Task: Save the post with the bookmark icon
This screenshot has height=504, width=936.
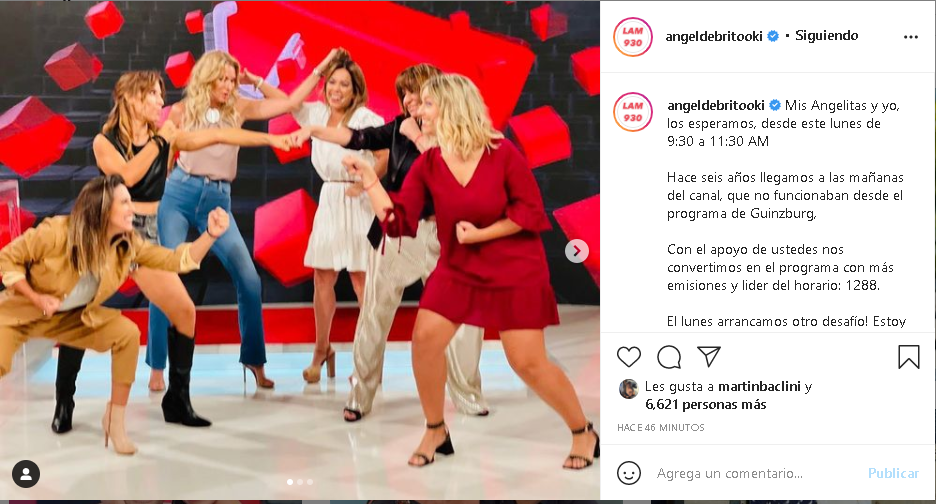Action: pos(909,357)
